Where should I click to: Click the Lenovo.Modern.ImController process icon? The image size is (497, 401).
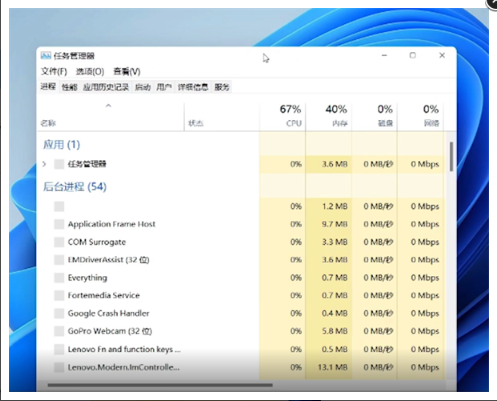pos(59,367)
